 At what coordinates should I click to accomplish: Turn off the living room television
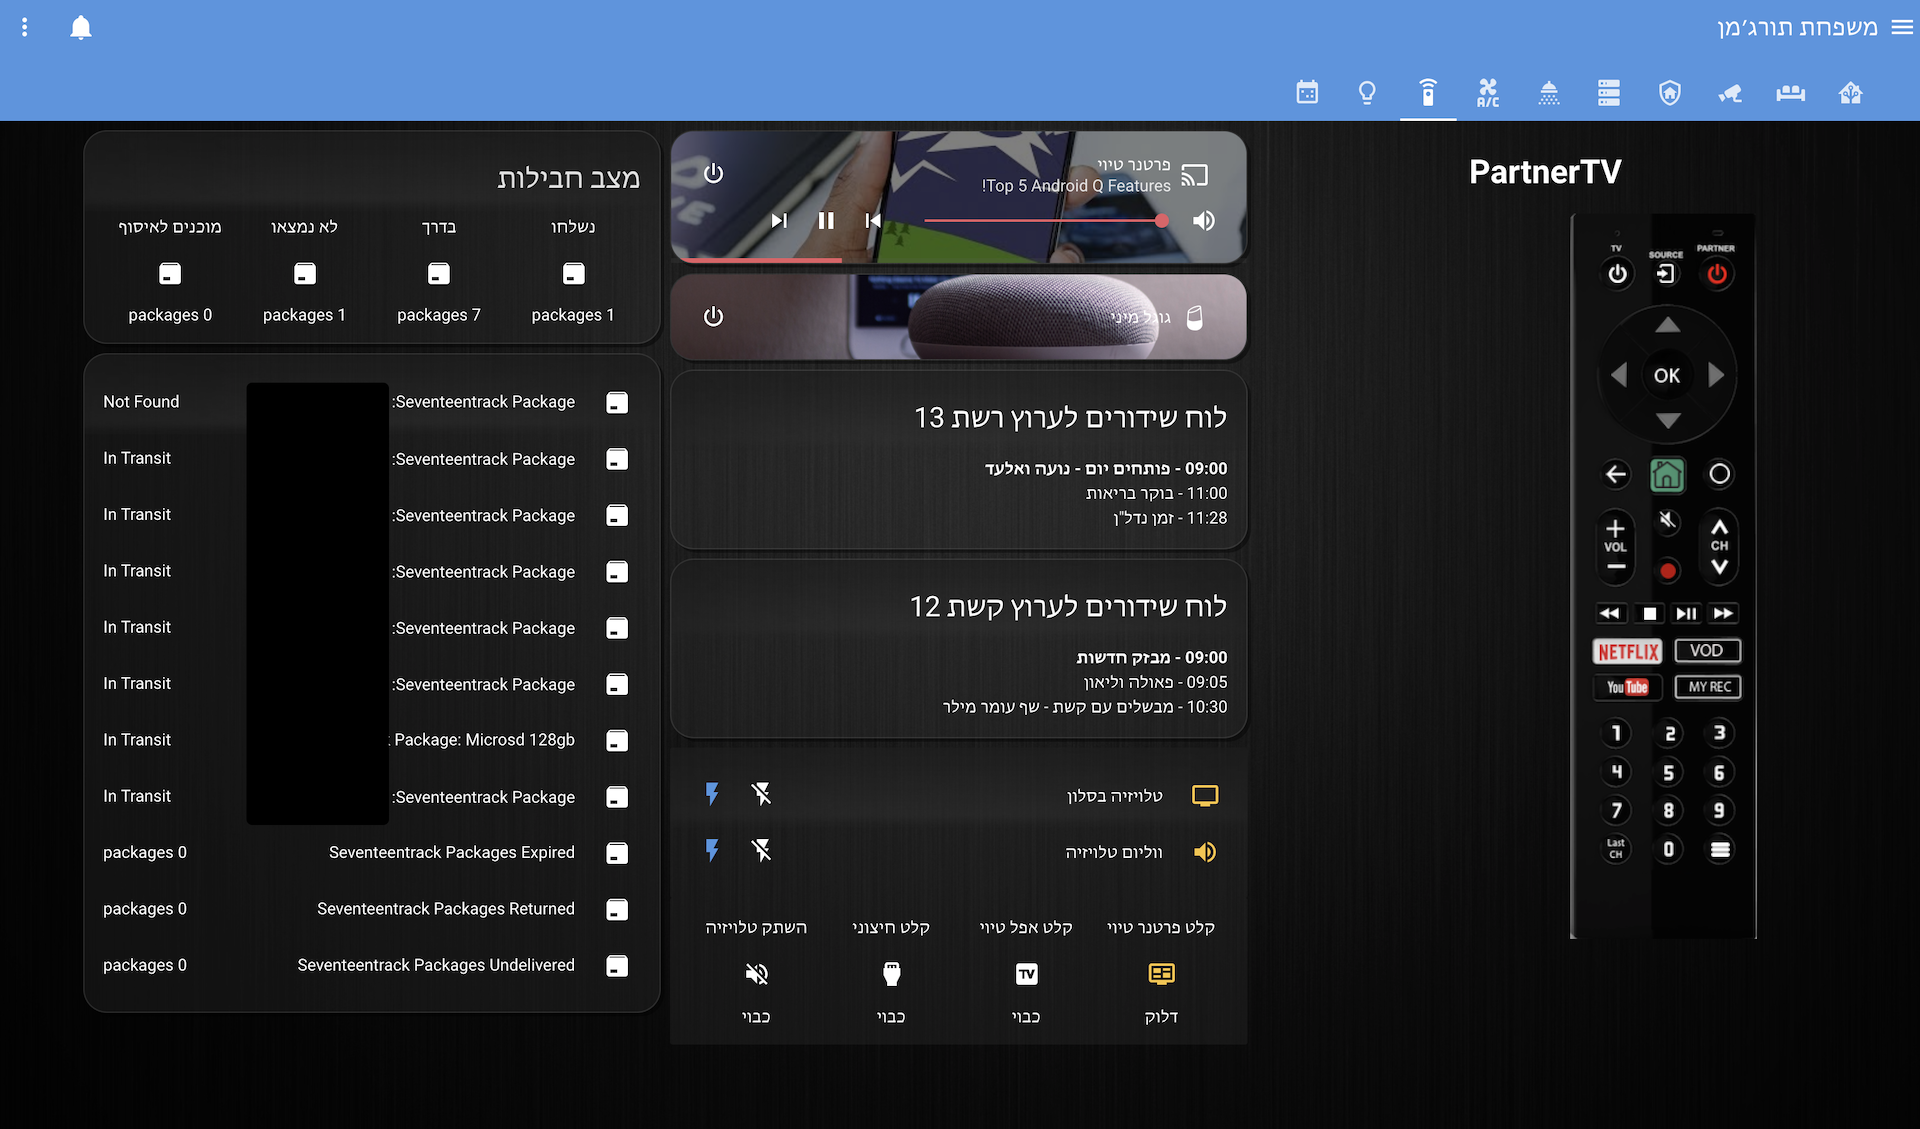point(761,795)
